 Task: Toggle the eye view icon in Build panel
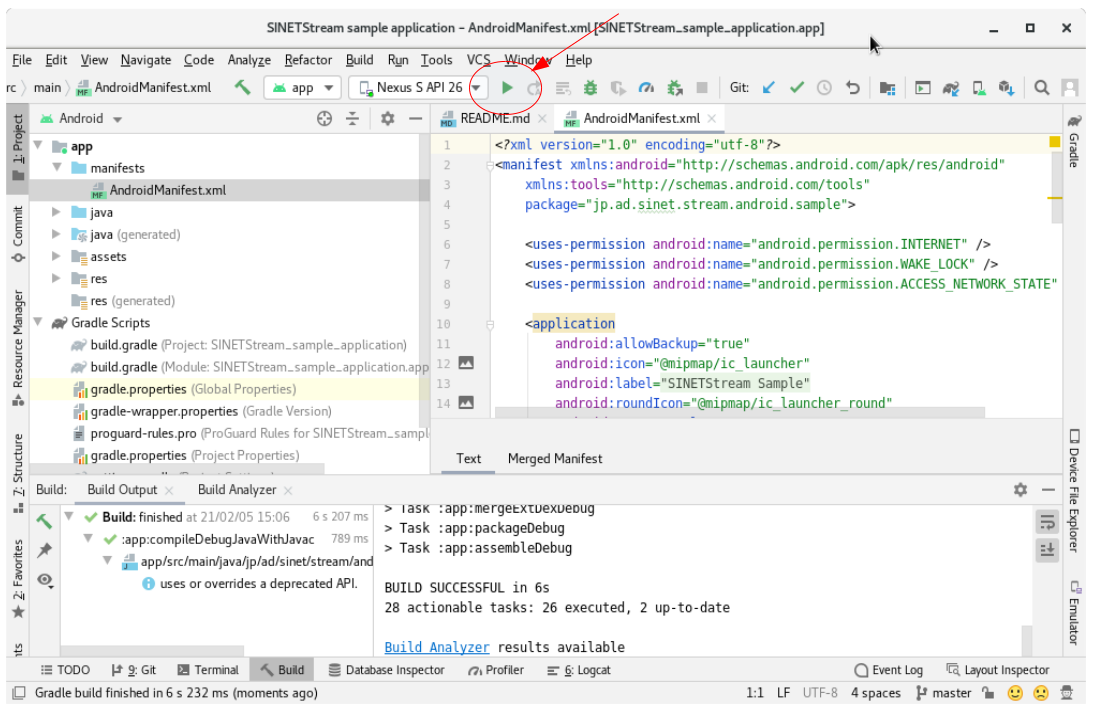pos(45,580)
